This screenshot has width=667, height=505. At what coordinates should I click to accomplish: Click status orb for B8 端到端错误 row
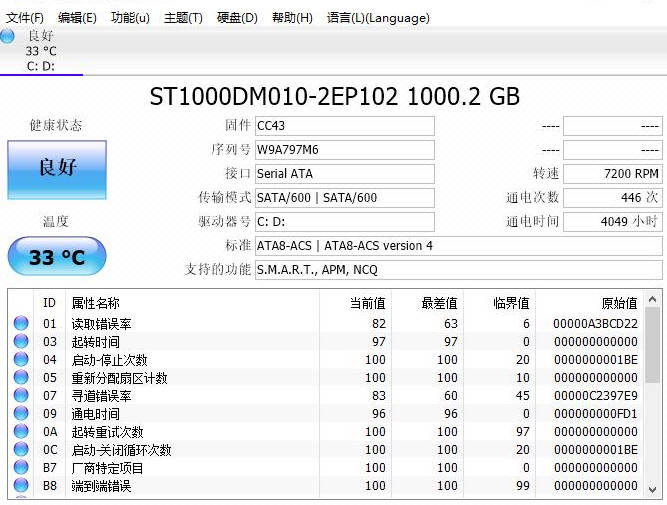21,486
